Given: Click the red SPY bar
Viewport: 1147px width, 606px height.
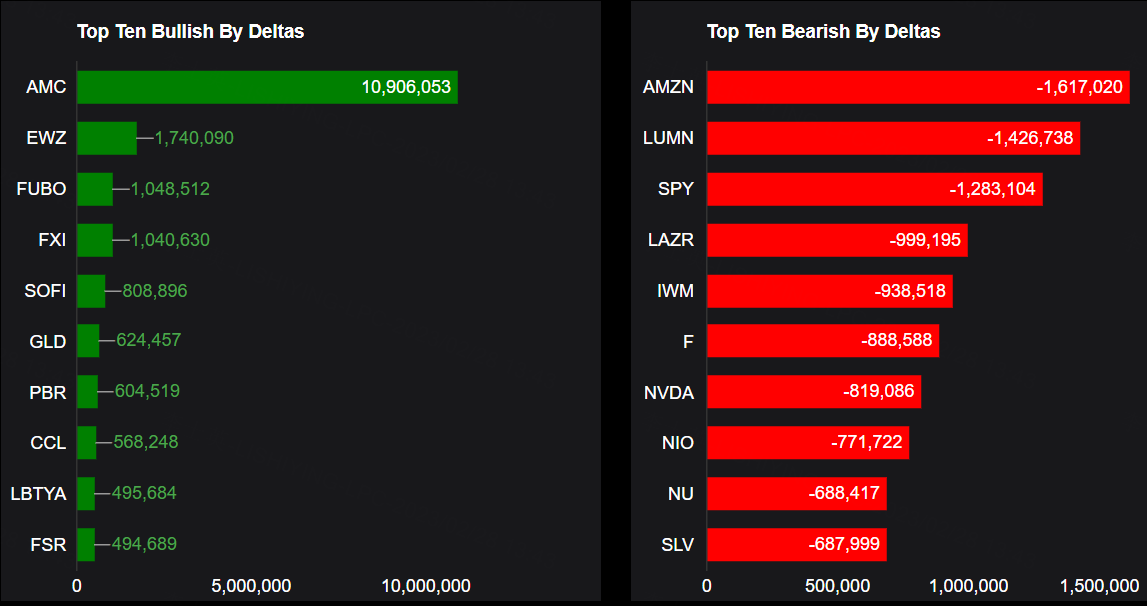Looking at the screenshot, I should 875,189.
